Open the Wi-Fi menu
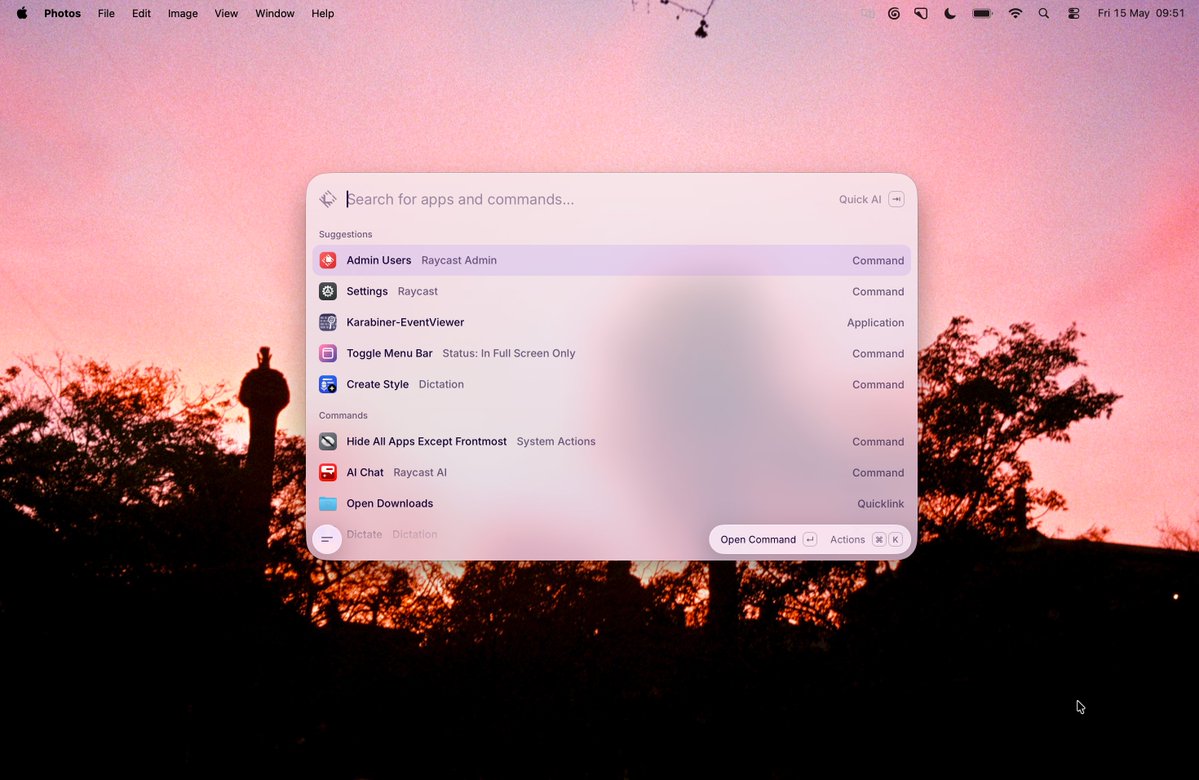The height and width of the screenshot is (780, 1199). [x=1015, y=13]
